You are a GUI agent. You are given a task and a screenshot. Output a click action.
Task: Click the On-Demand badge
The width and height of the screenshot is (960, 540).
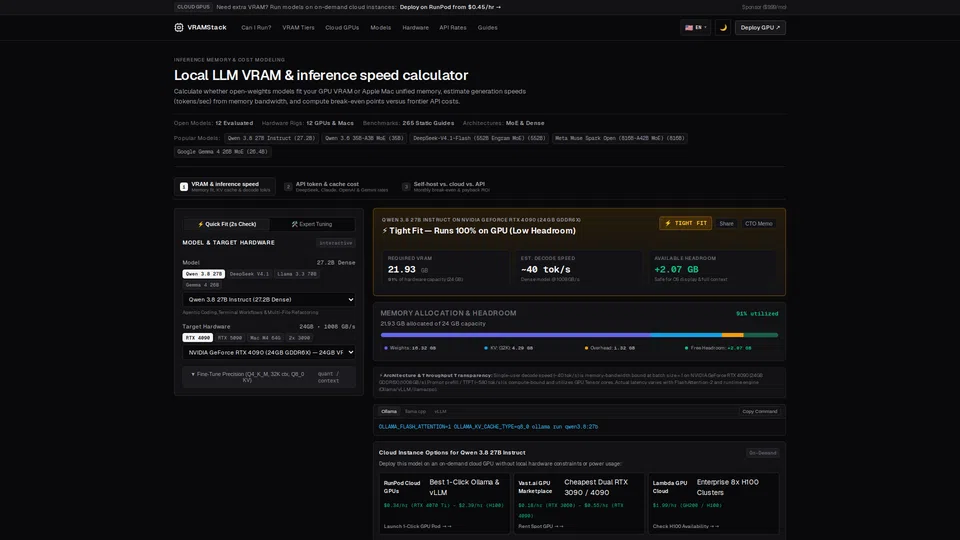762,453
